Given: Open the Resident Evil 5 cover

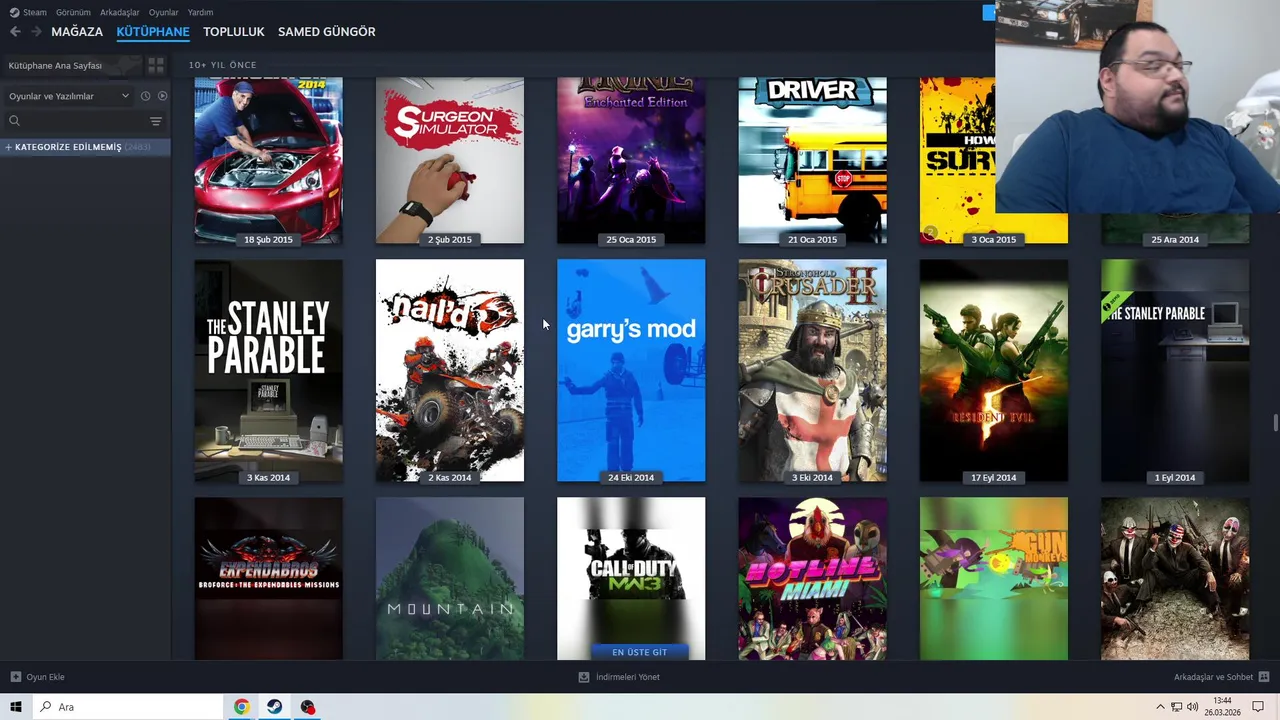Looking at the screenshot, I should point(994,371).
